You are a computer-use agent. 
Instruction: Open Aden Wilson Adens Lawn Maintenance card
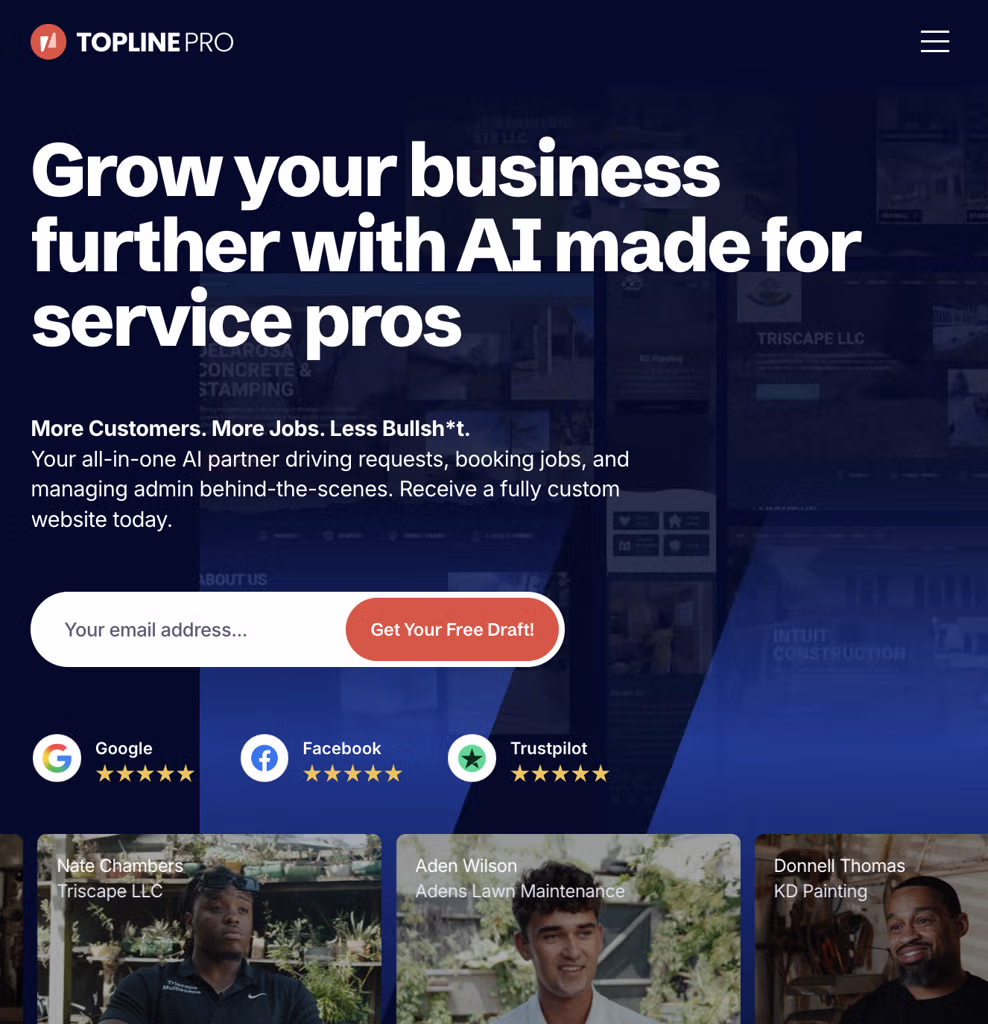(568, 929)
